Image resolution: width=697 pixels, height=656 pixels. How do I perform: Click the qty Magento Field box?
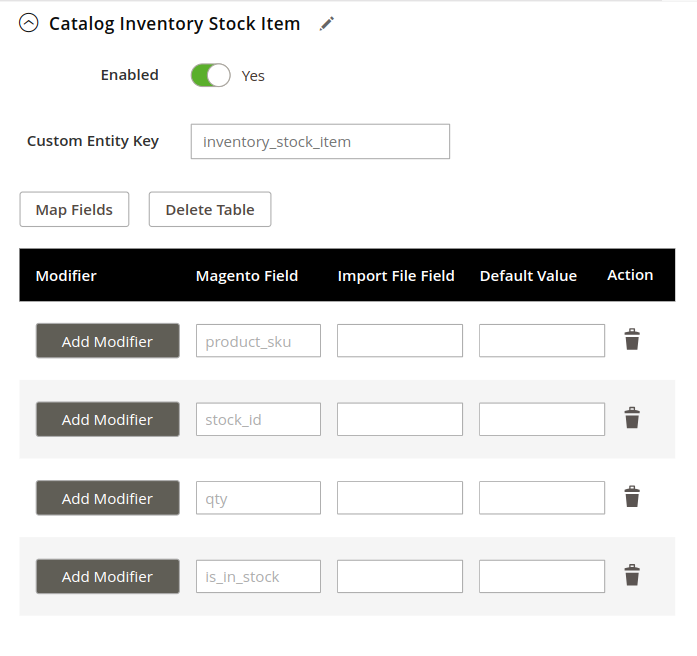(x=258, y=498)
